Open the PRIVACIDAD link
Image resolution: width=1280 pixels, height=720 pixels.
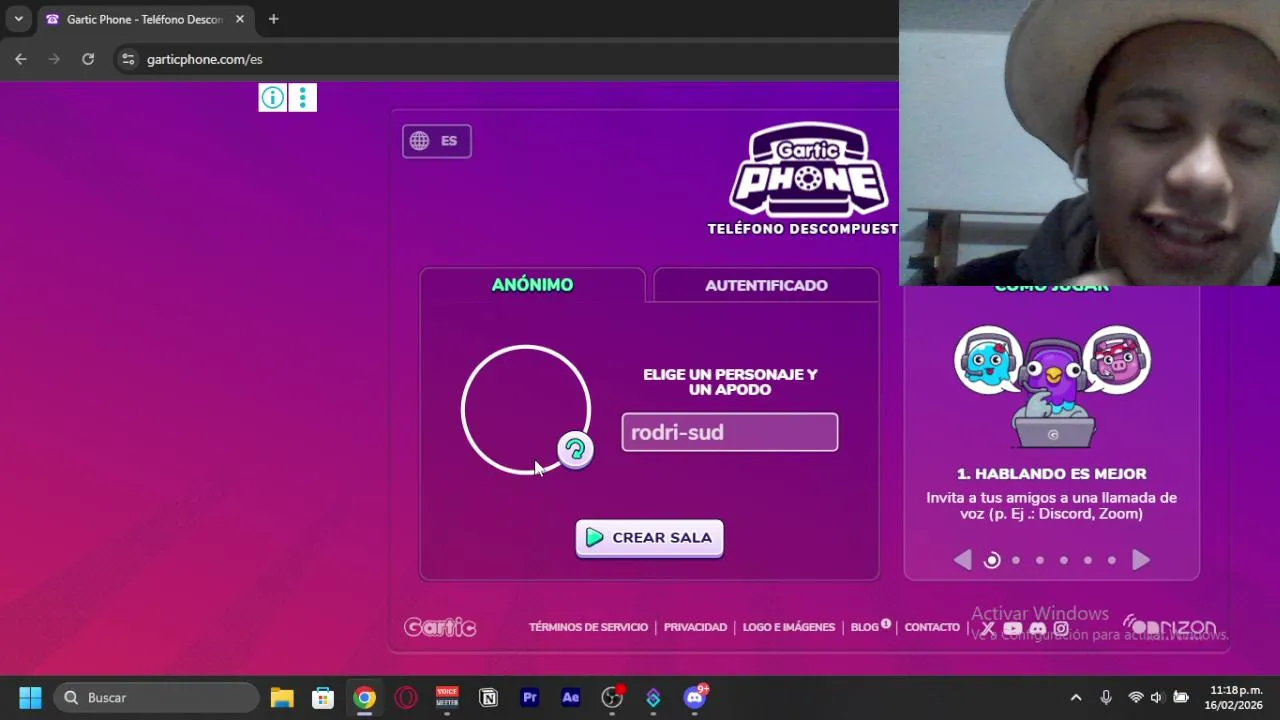(x=695, y=627)
